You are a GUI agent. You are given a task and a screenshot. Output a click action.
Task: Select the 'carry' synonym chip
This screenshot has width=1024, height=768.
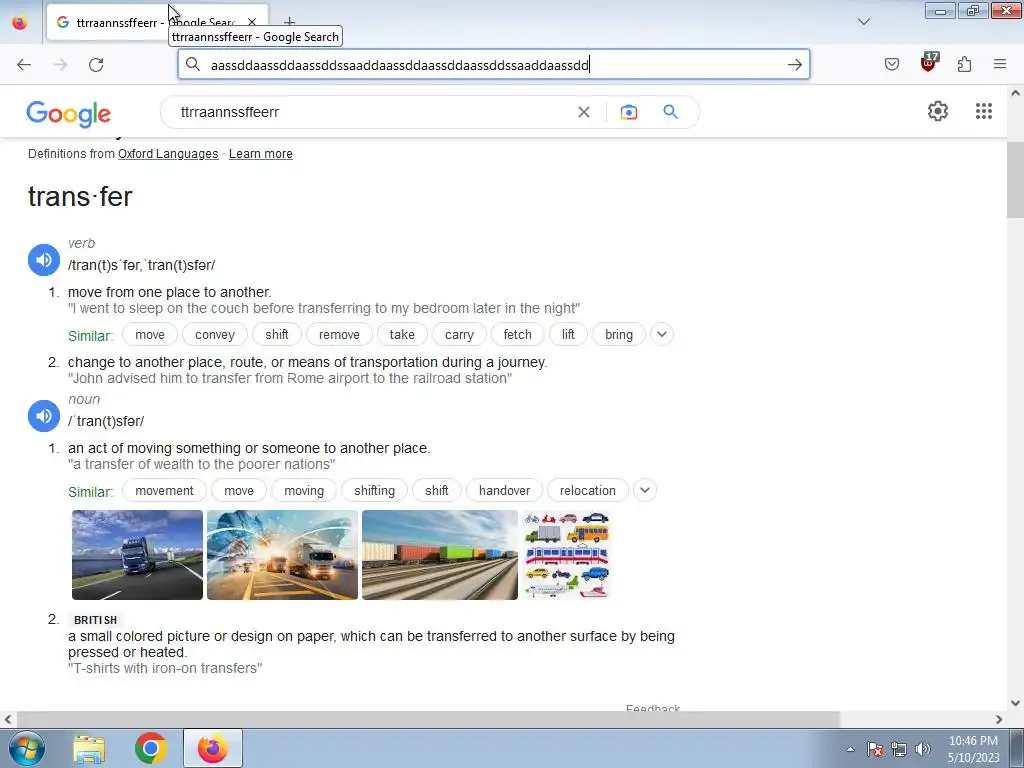(459, 334)
